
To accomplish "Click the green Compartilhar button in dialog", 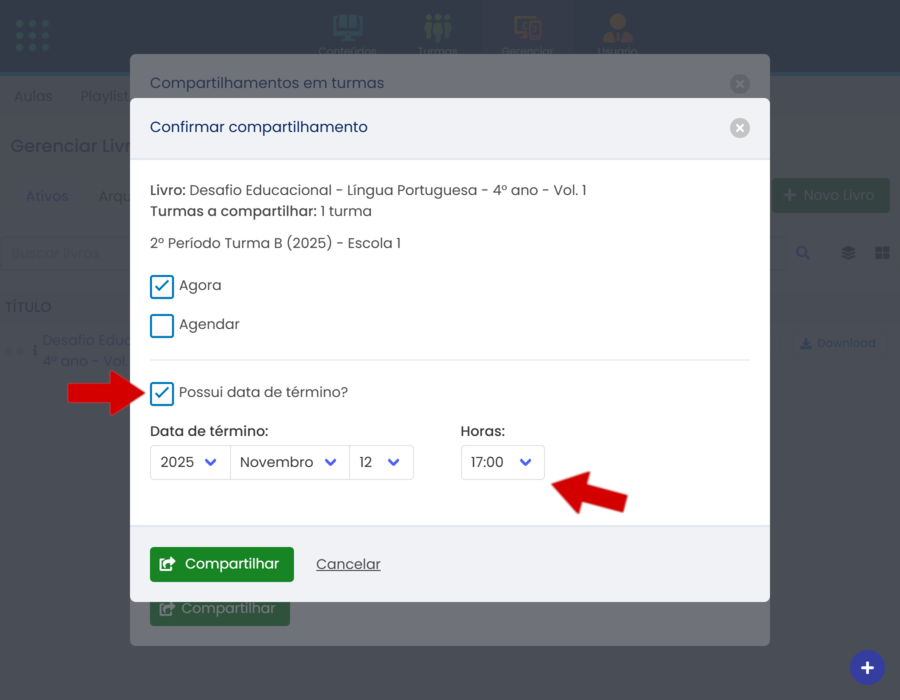I will 222,564.
